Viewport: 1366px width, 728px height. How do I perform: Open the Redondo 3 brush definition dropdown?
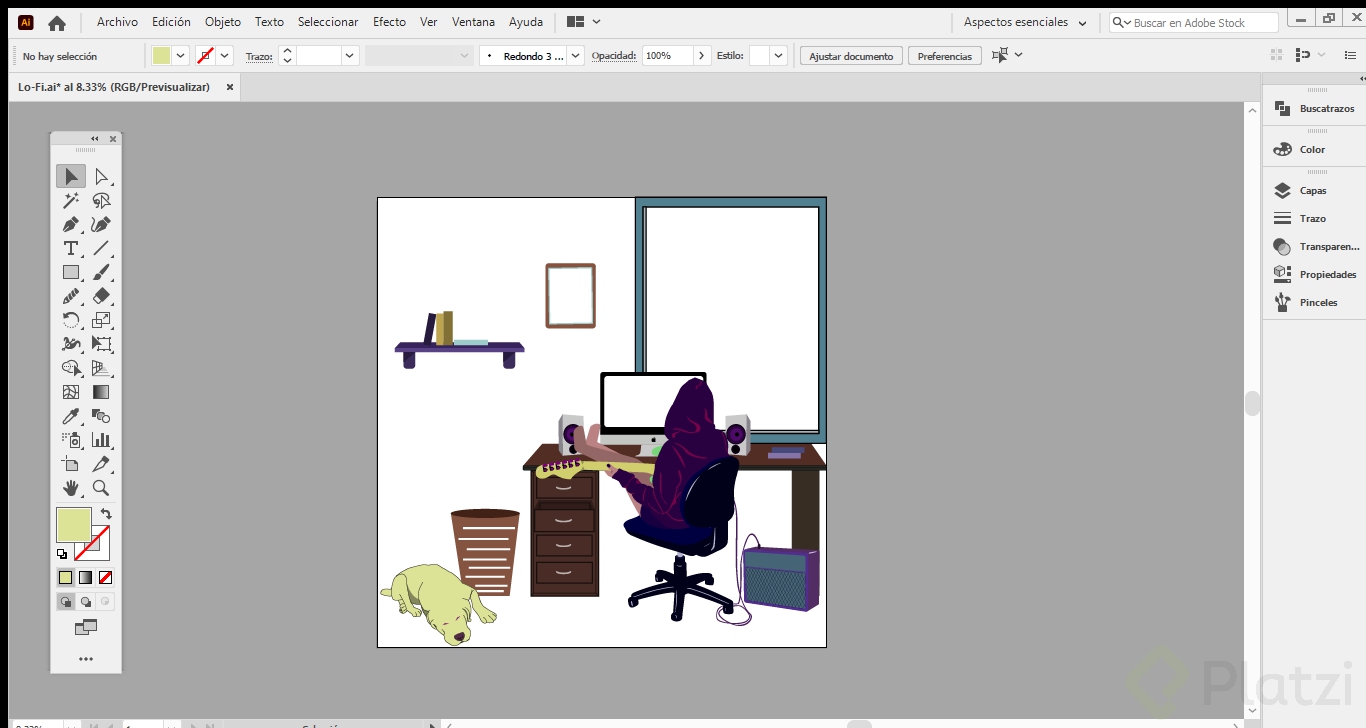[573, 56]
